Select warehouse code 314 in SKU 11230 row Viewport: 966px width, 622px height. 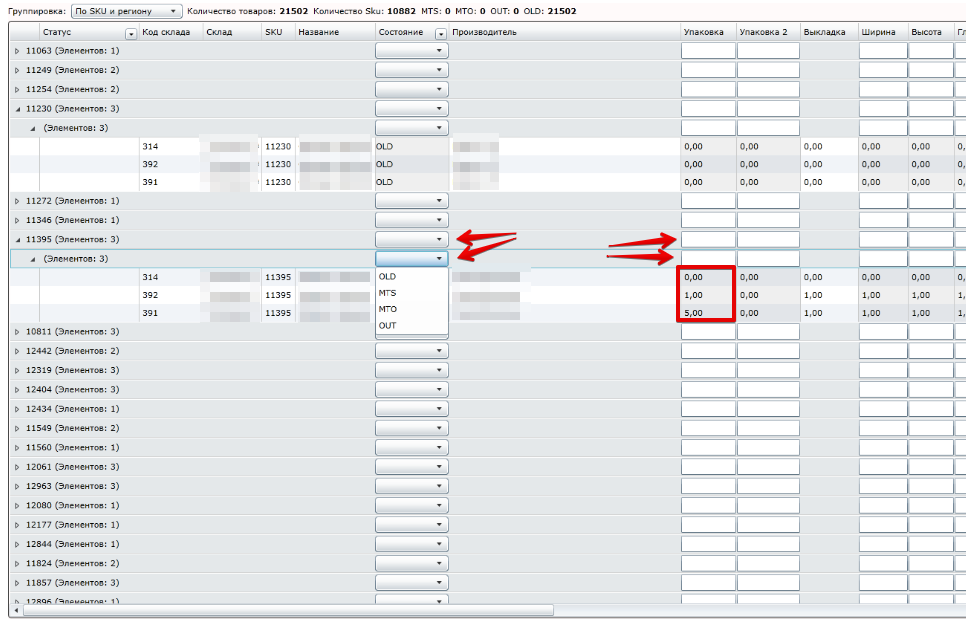170,147
